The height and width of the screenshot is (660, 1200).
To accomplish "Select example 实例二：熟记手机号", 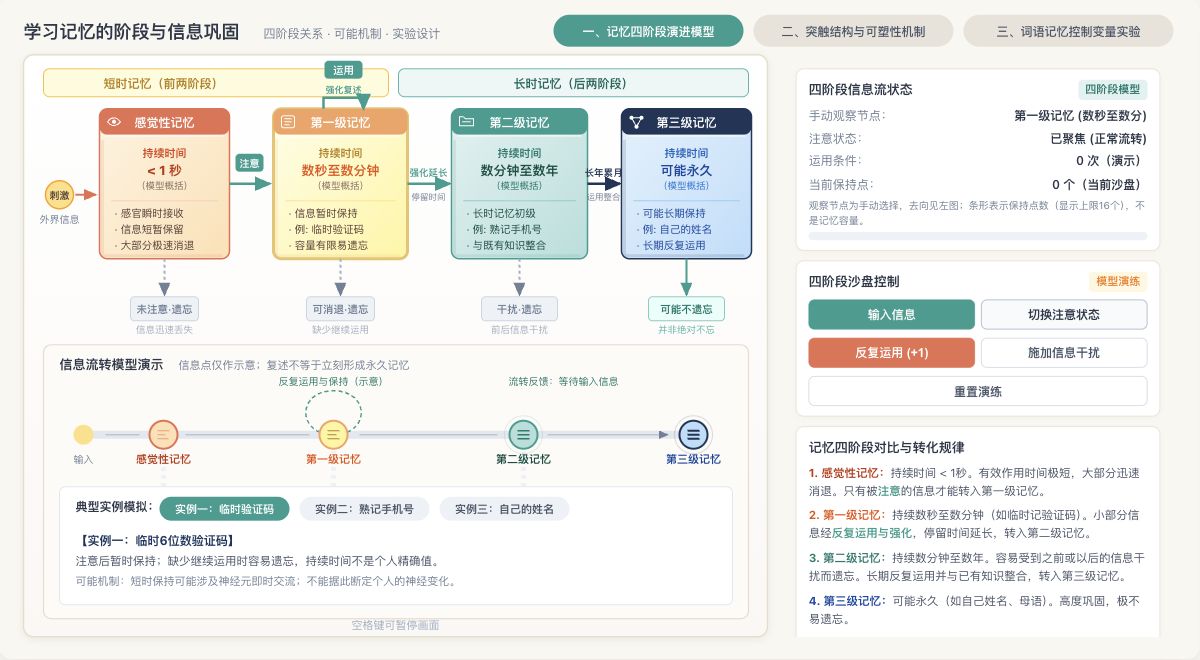I will click(x=364, y=509).
